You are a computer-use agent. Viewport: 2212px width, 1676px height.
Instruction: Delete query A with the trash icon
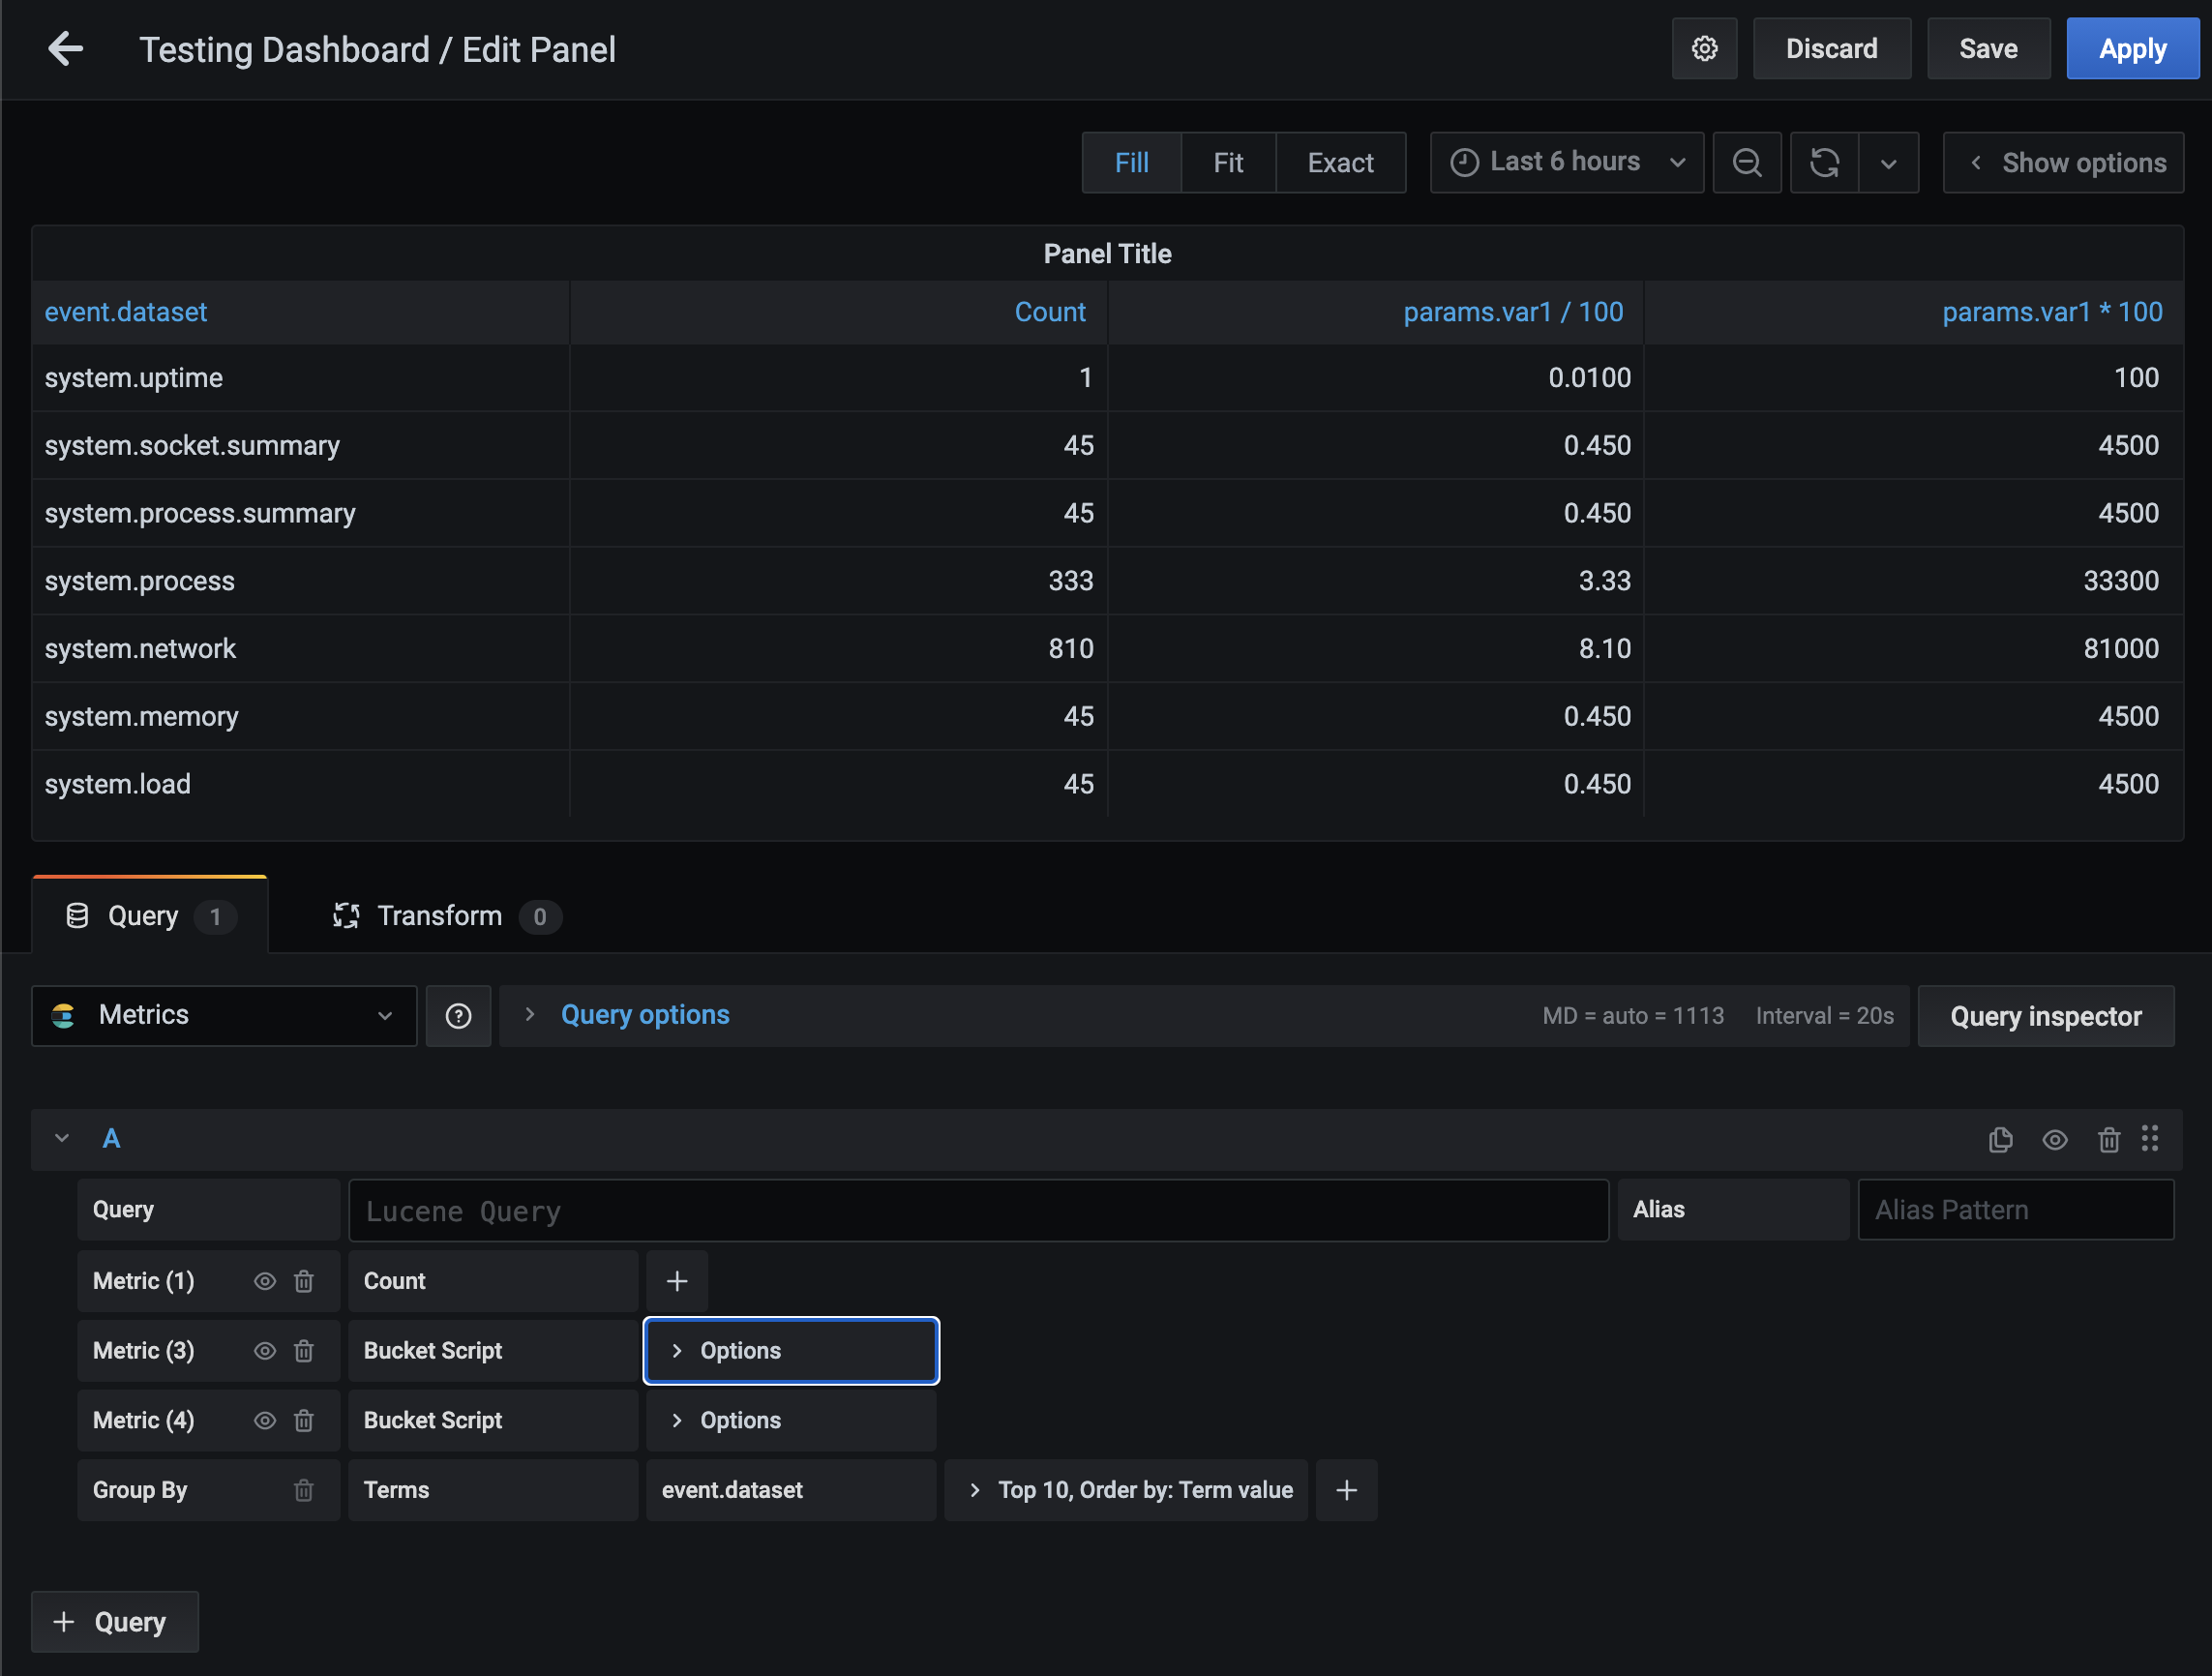[x=2108, y=1139]
